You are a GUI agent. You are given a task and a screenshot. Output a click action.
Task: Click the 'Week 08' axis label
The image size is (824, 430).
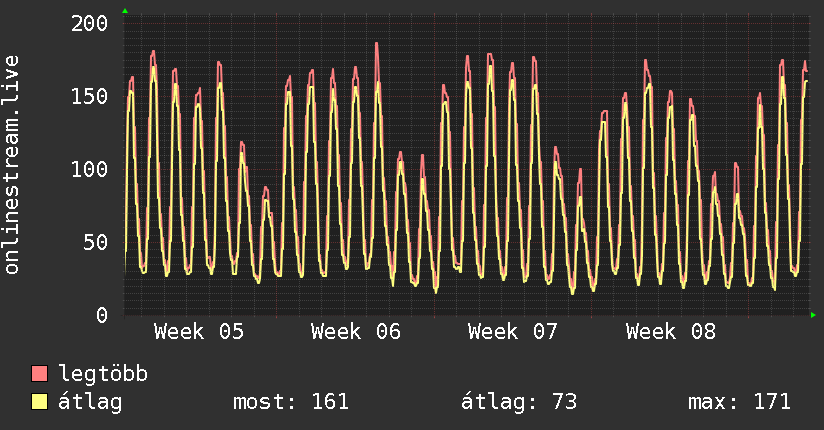pyautogui.click(x=671, y=332)
